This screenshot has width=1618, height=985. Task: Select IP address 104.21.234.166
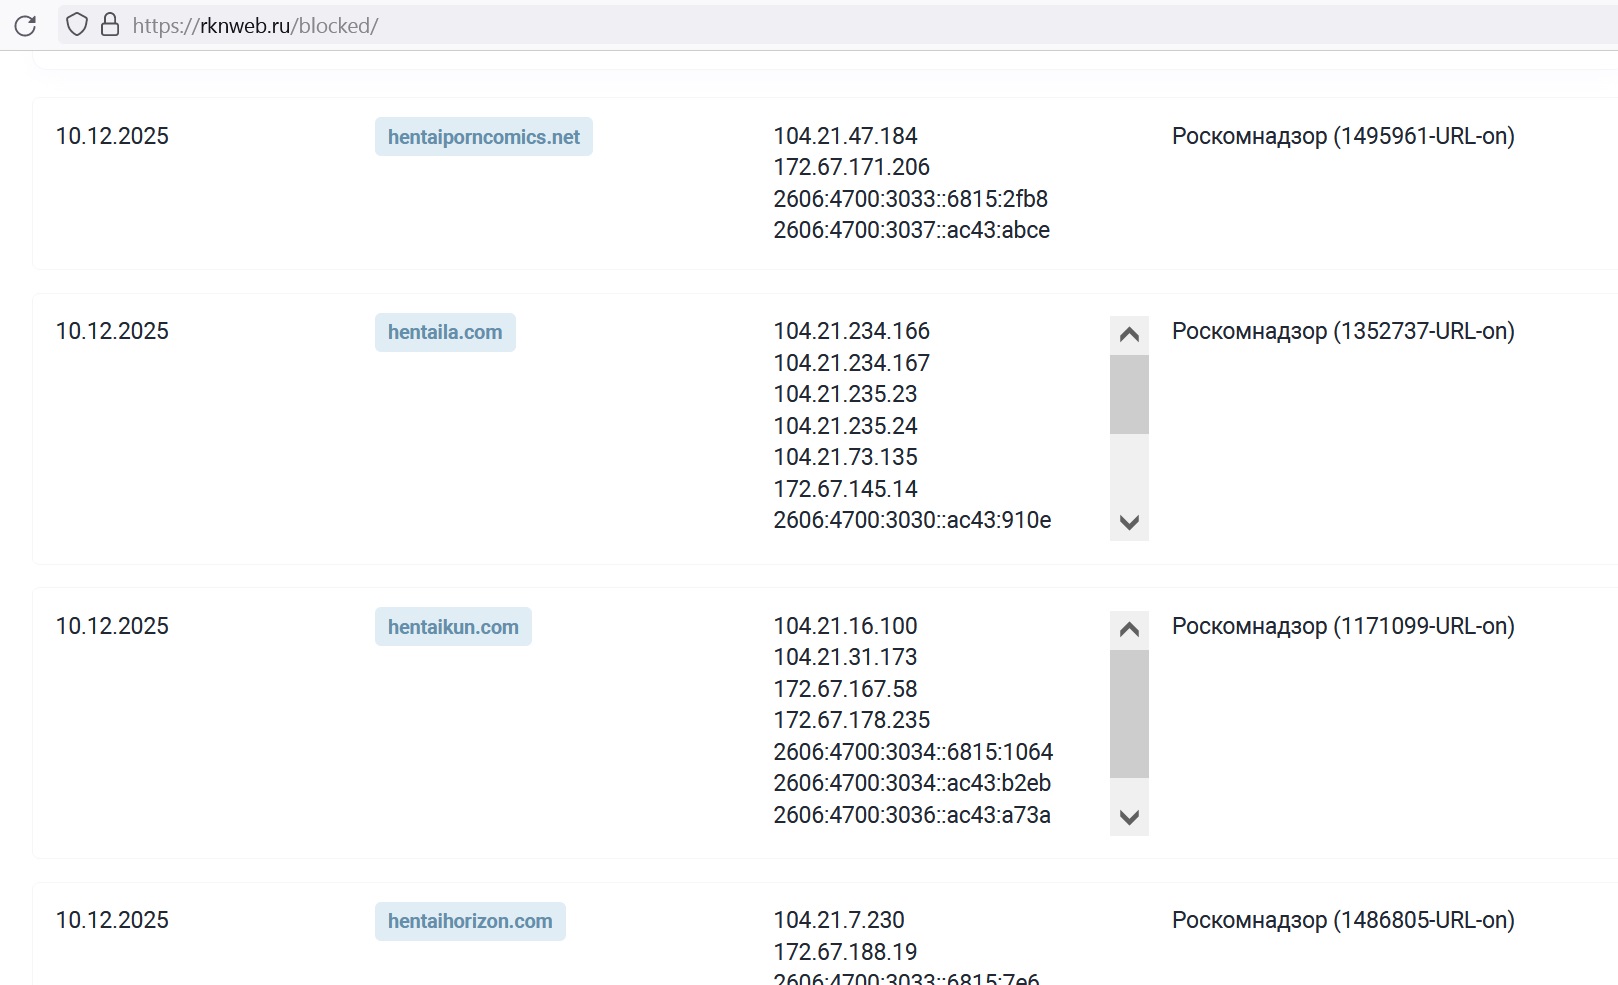coord(851,331)
